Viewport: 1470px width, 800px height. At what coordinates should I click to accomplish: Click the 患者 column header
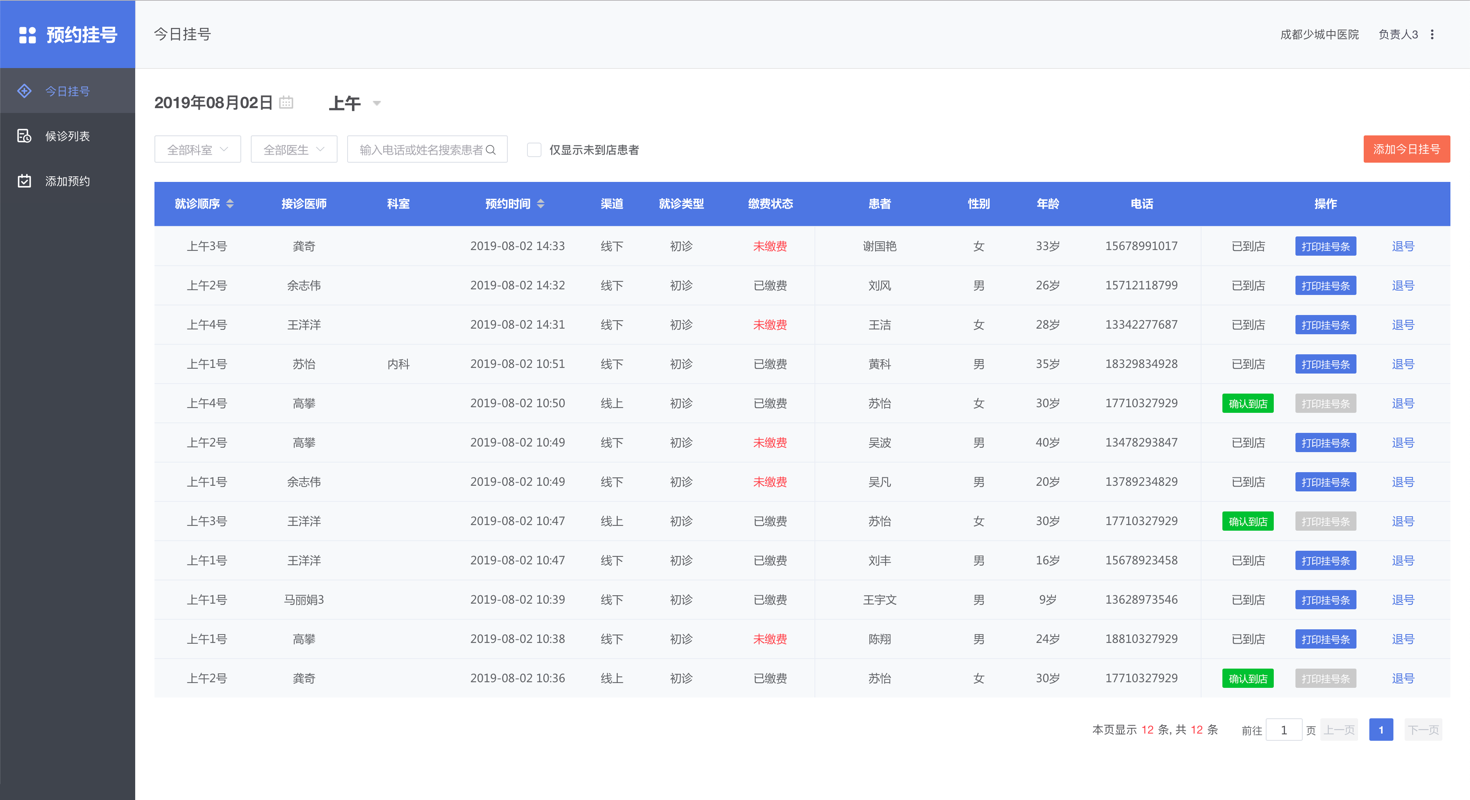click(x=880, y=204)
